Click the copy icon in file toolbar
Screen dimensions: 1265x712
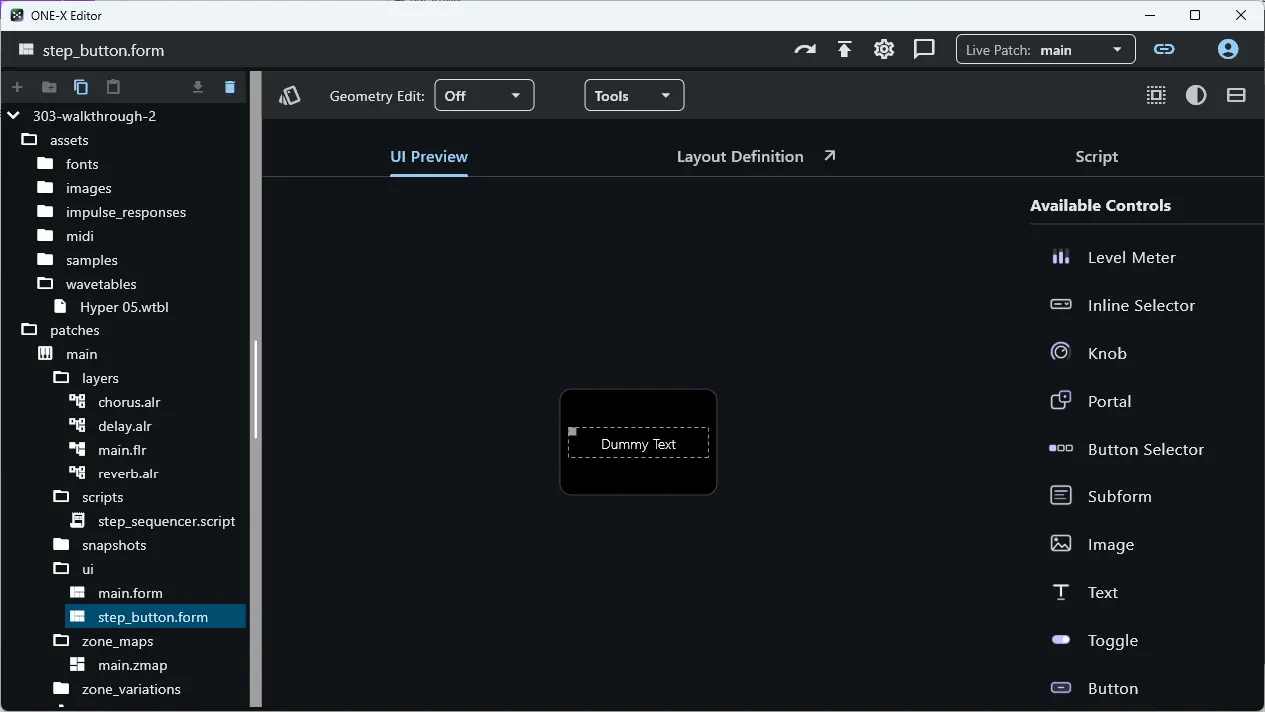81,87
